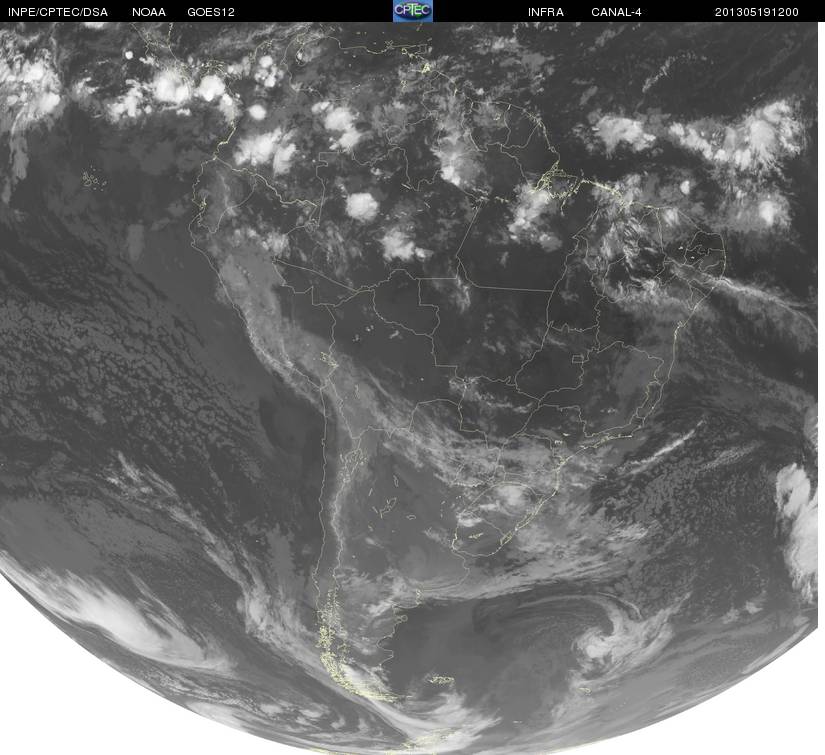Click the 201305191200 timestamp

click(x=756, y=12)
